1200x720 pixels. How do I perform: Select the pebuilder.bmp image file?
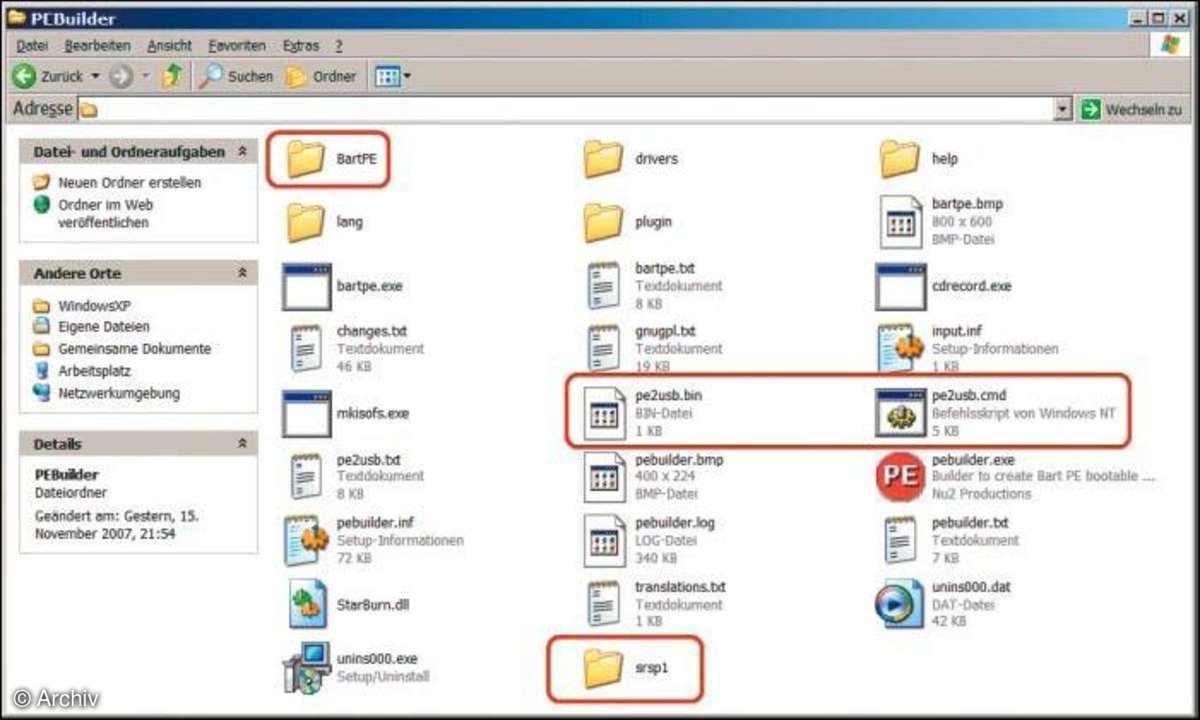coord(654,477)
